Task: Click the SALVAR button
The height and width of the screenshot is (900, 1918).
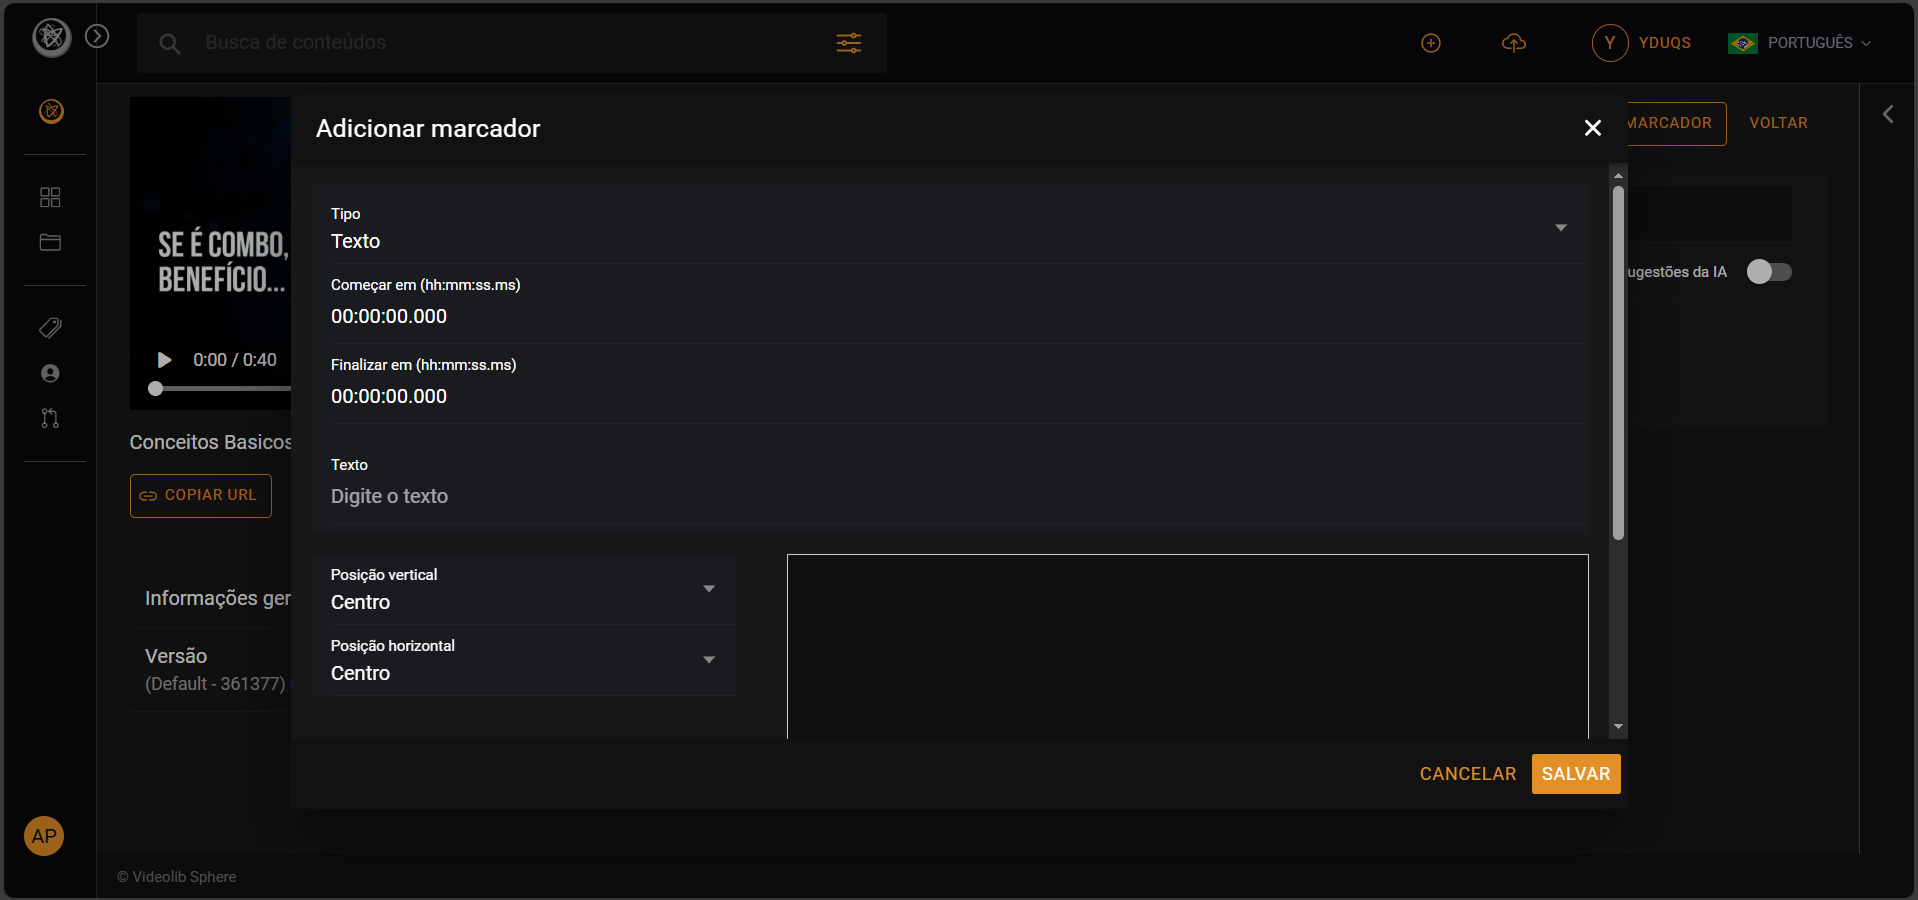Action: click(x=1575, y=773)
